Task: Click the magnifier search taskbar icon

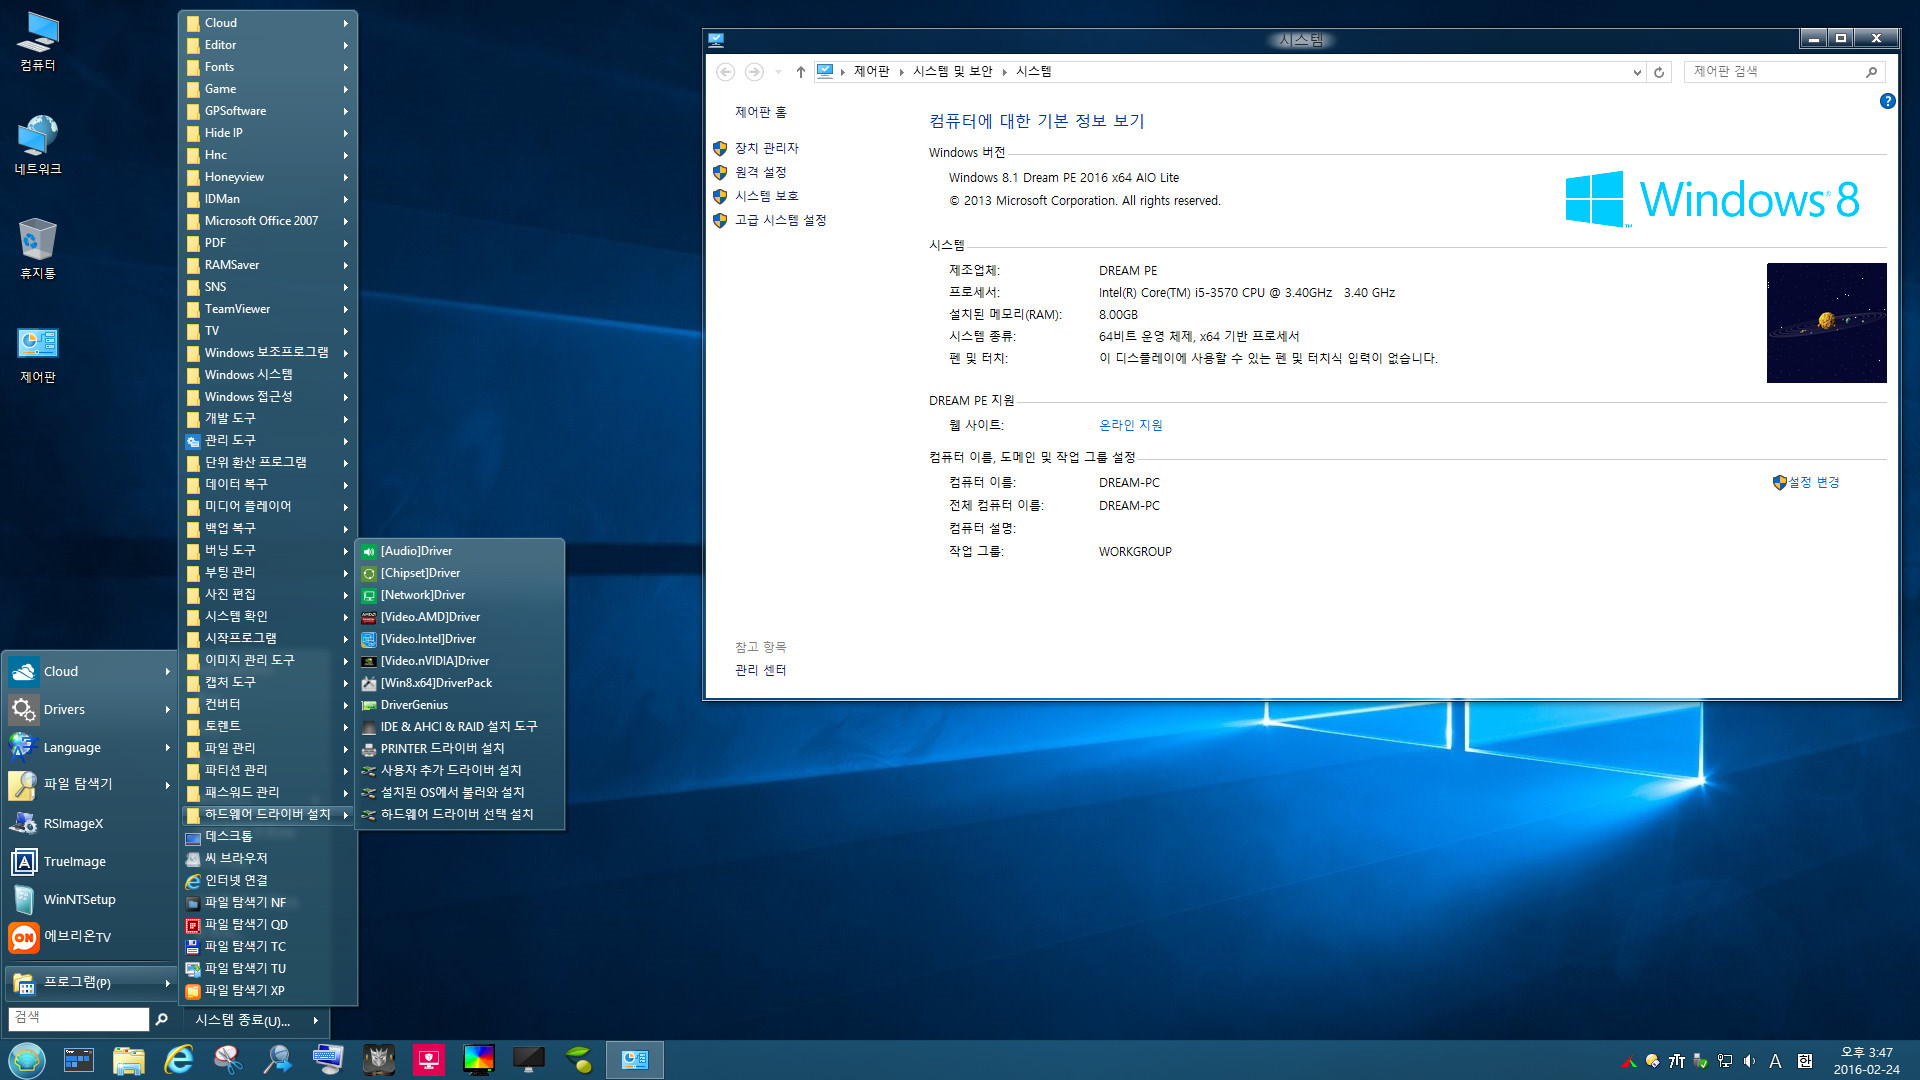Action: pos(277,1060)
